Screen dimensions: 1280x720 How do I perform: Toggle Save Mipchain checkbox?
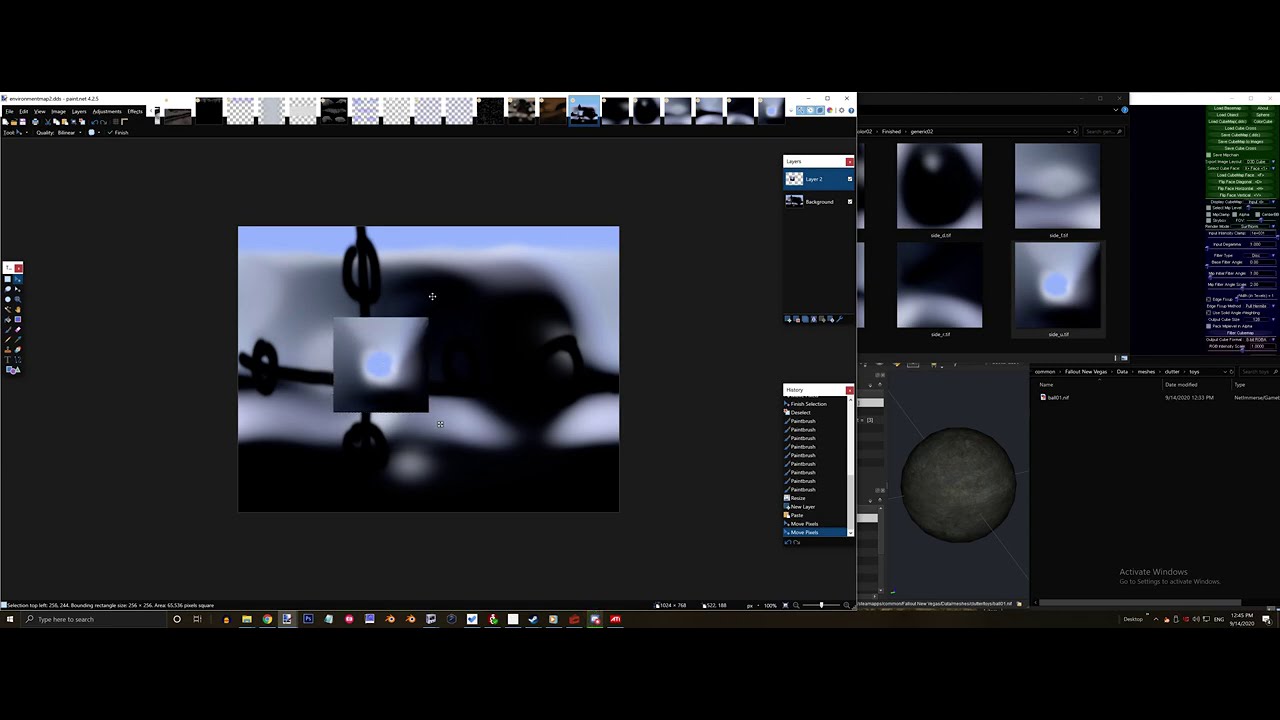tap(1209, 155)
